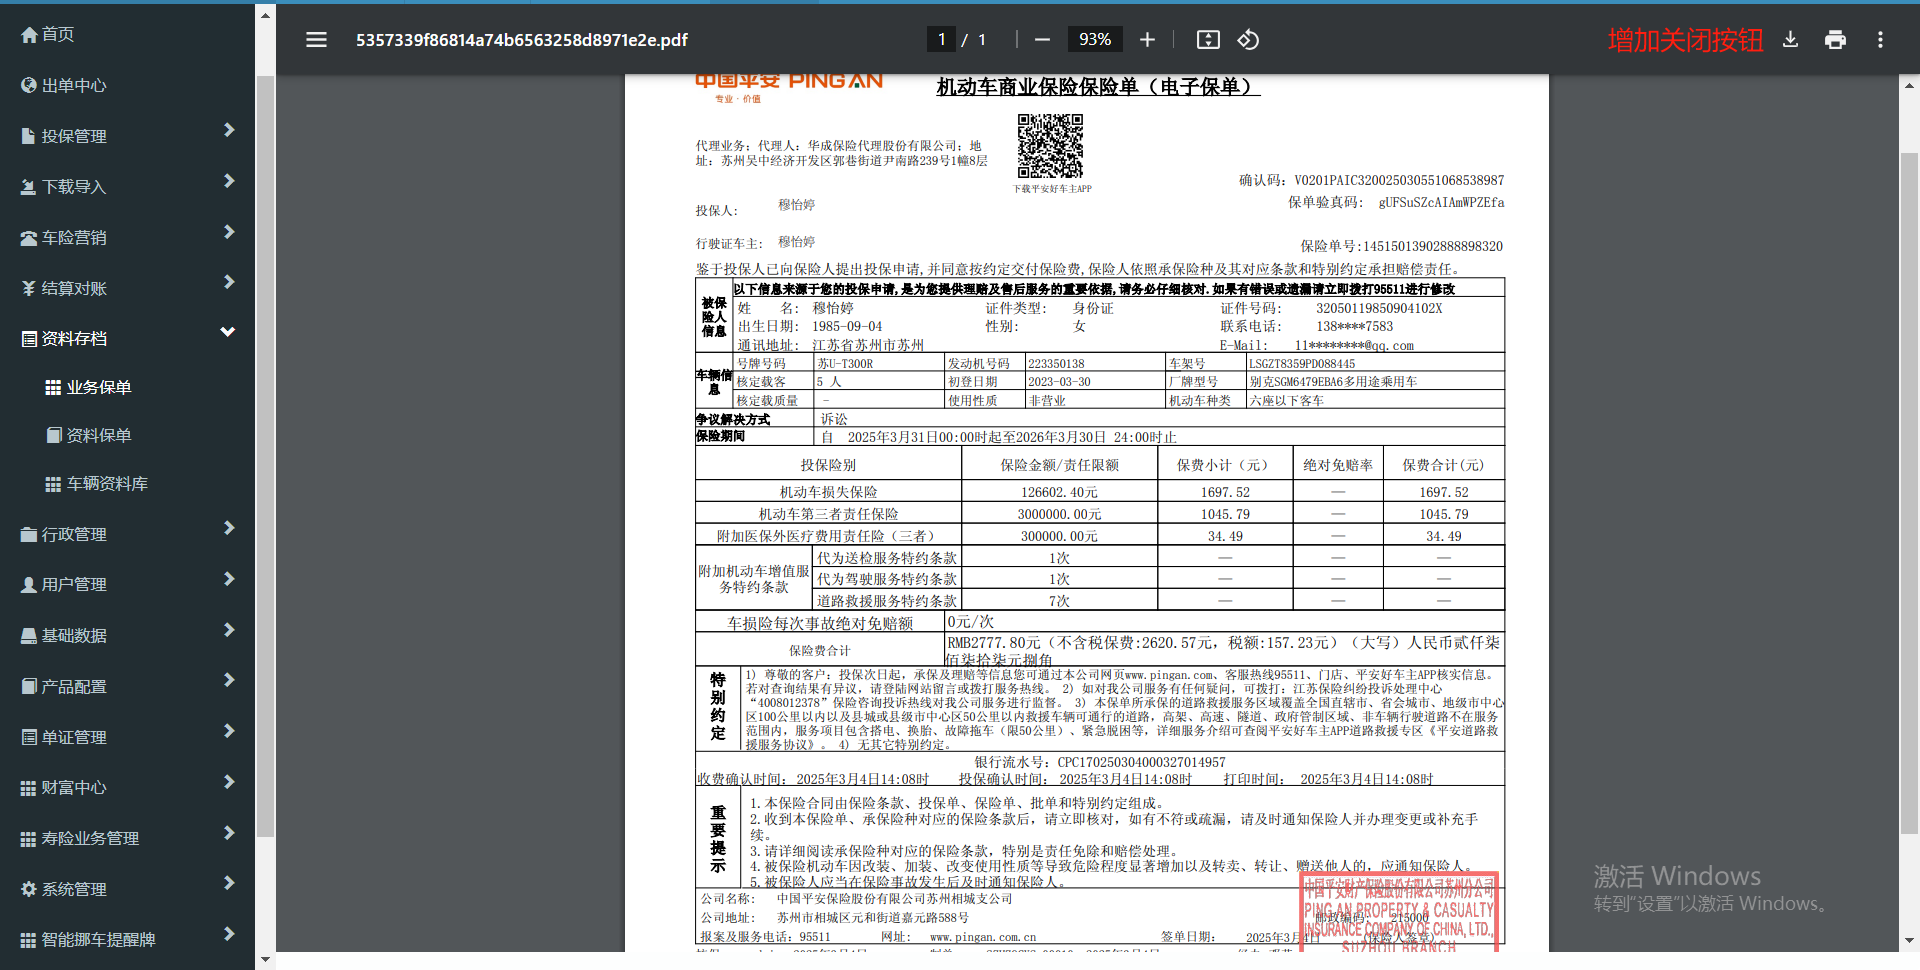Click the PDF scrollbar up arrow
The width and height of the screenshot is (1920, 970).
[x=1909, y=86]
